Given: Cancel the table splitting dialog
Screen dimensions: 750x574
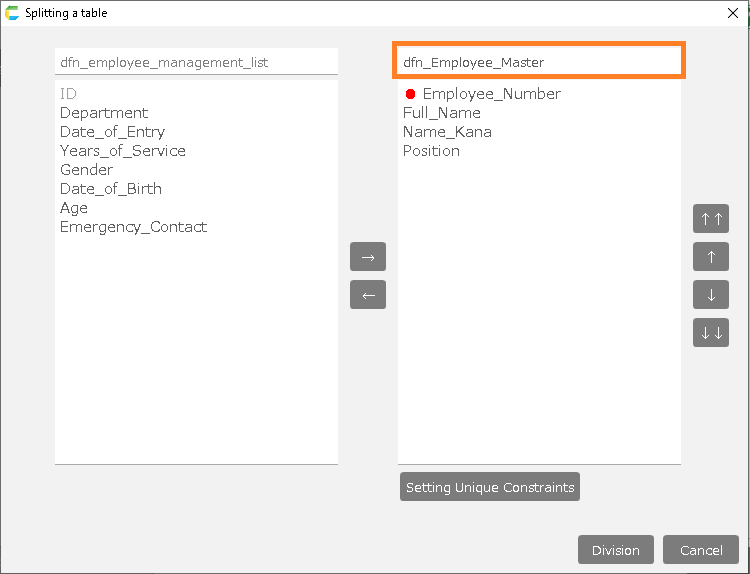Looking at the screenshot, I should click(x=700, y=550).
